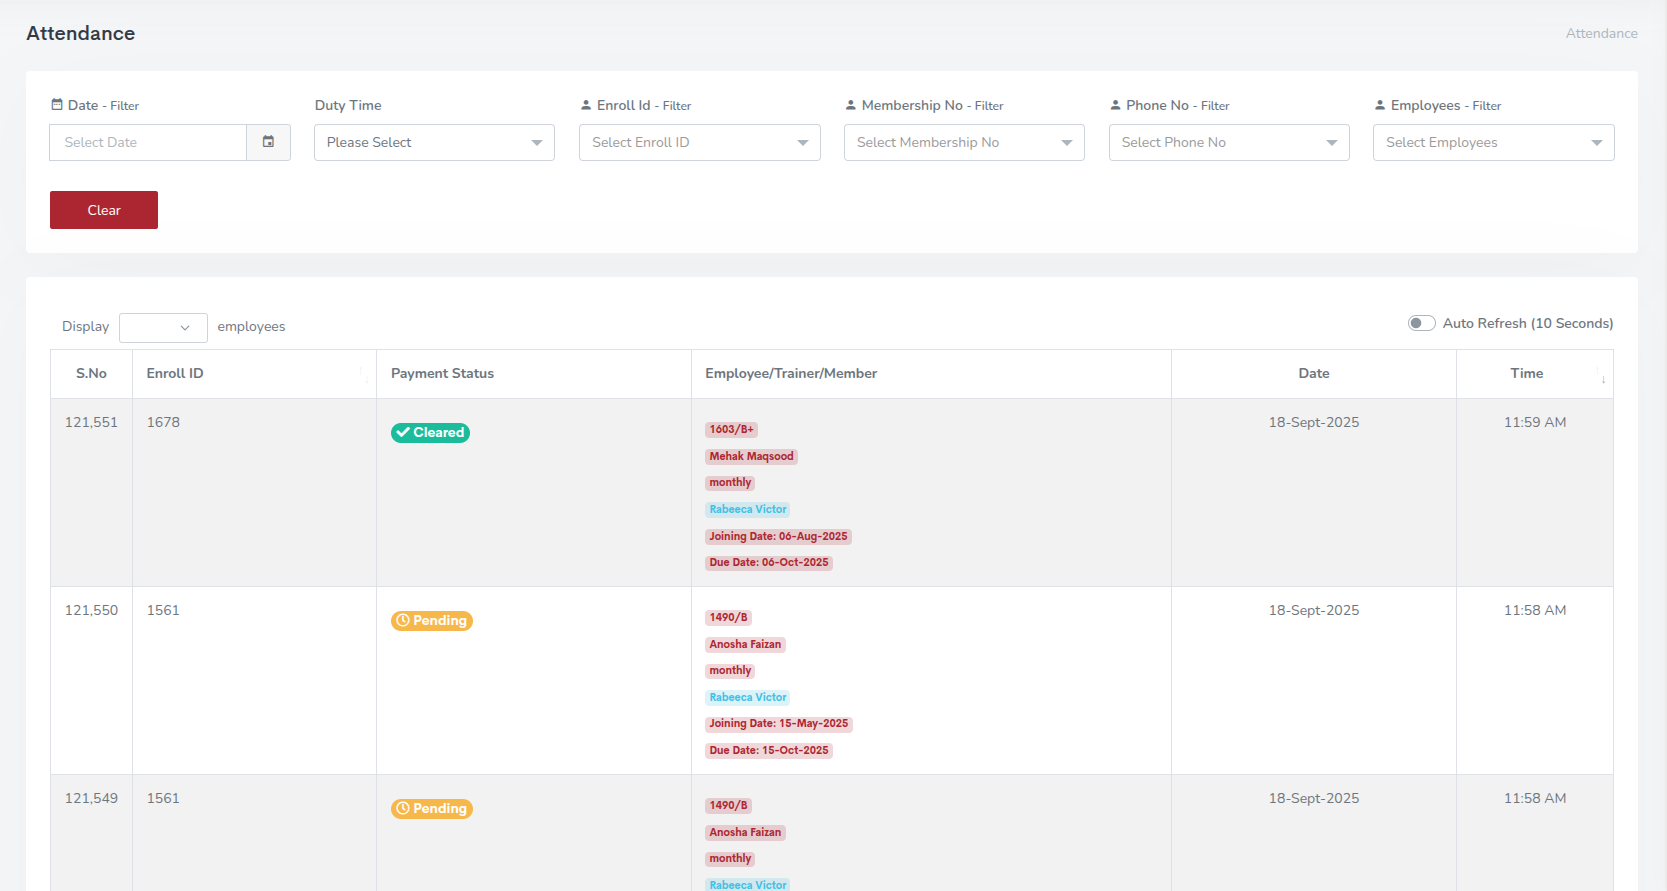Click the monthly tag in row 121,549
Image resolution: width=1667 pixels, height=891 pixels.
(x=730, y=858)
